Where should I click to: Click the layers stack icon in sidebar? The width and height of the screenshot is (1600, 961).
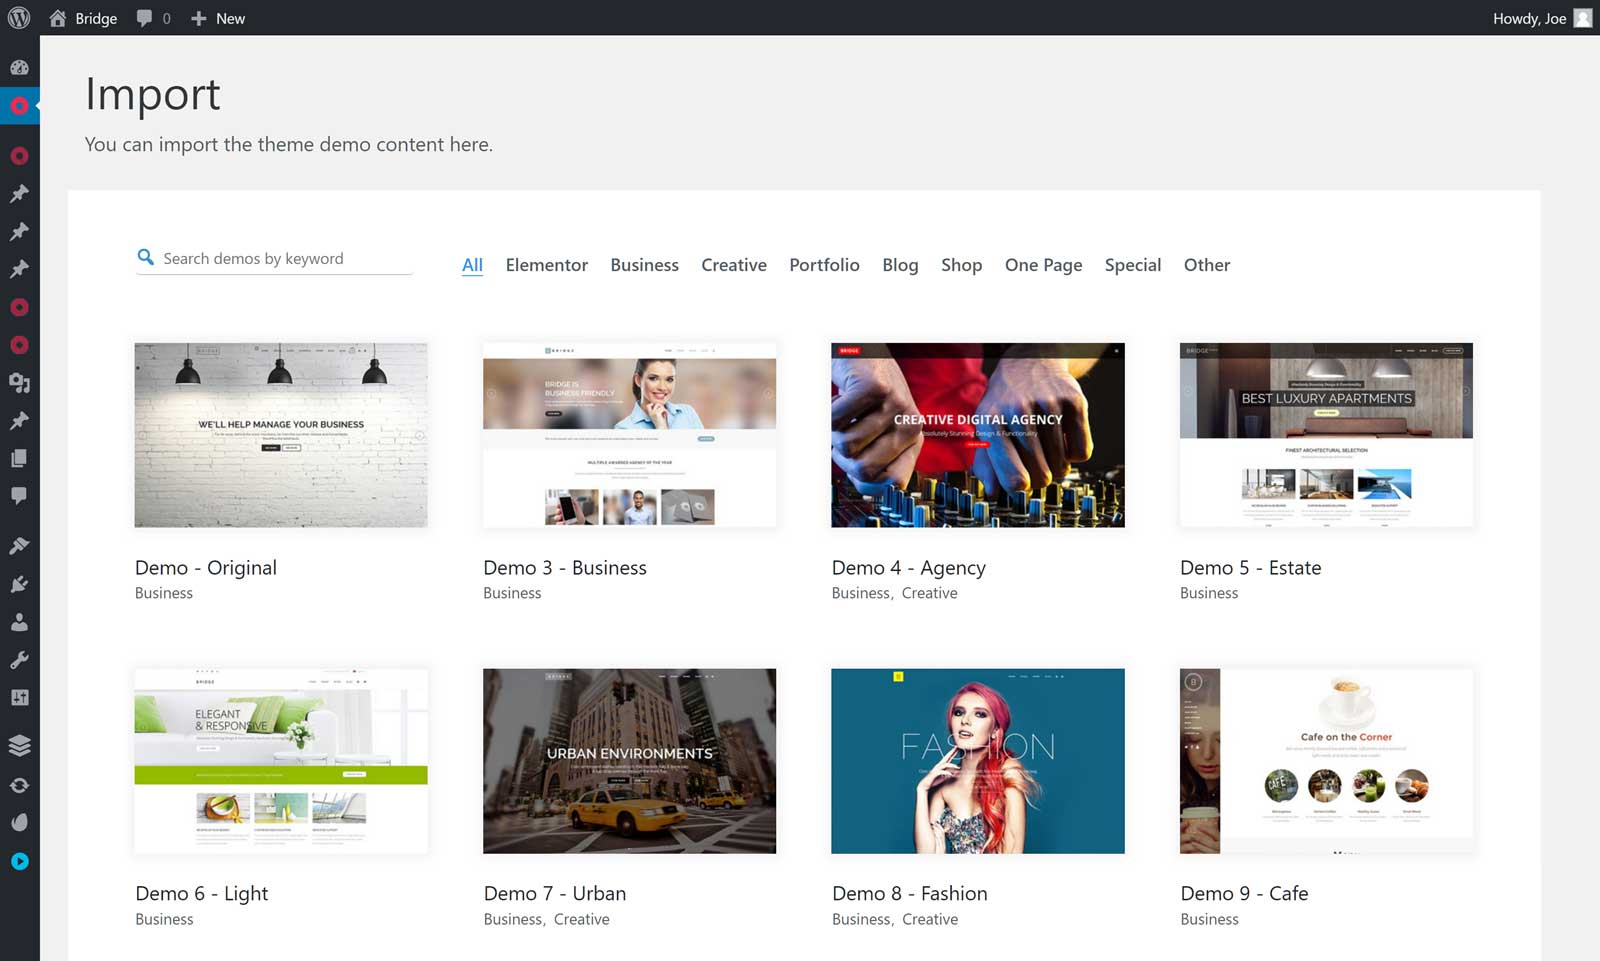19,745
